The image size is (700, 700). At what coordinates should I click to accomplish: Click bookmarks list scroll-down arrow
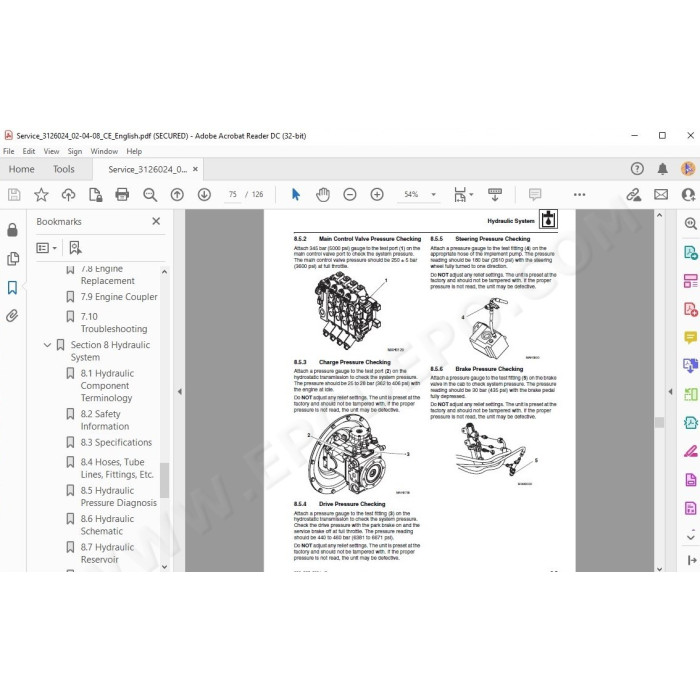click(164, 567)
